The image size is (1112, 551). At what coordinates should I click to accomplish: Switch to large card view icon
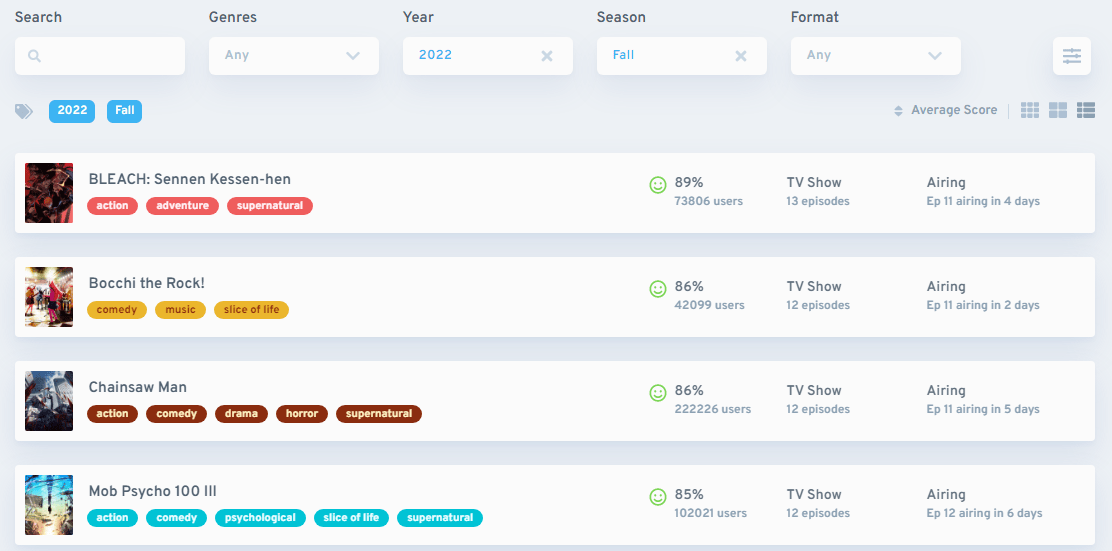coord(1058,110)
